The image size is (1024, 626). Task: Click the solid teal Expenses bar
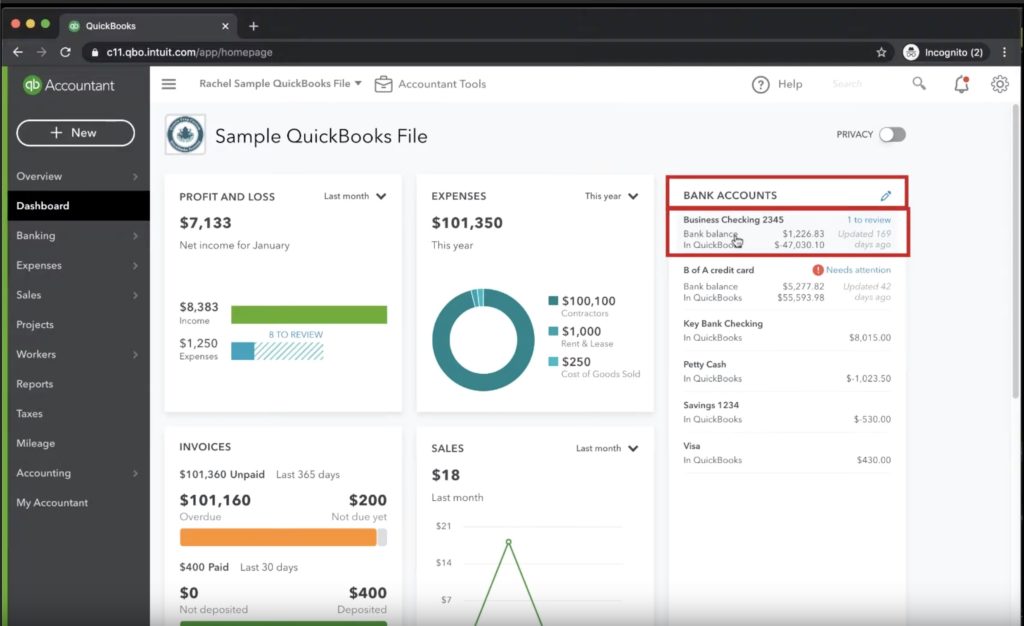[243, 351]
